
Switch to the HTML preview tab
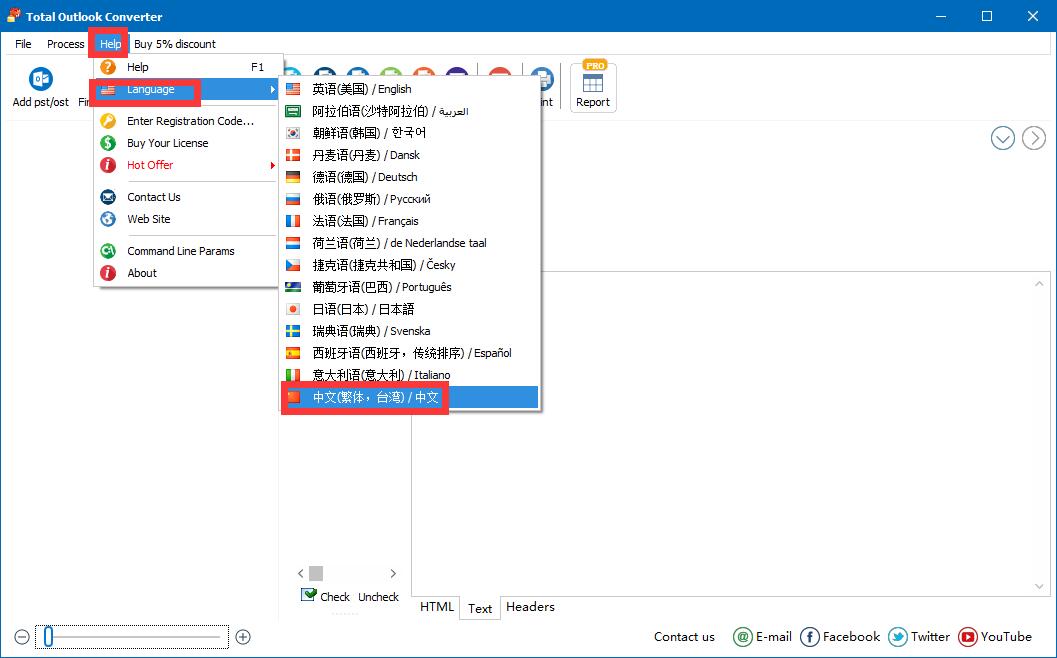436,607
